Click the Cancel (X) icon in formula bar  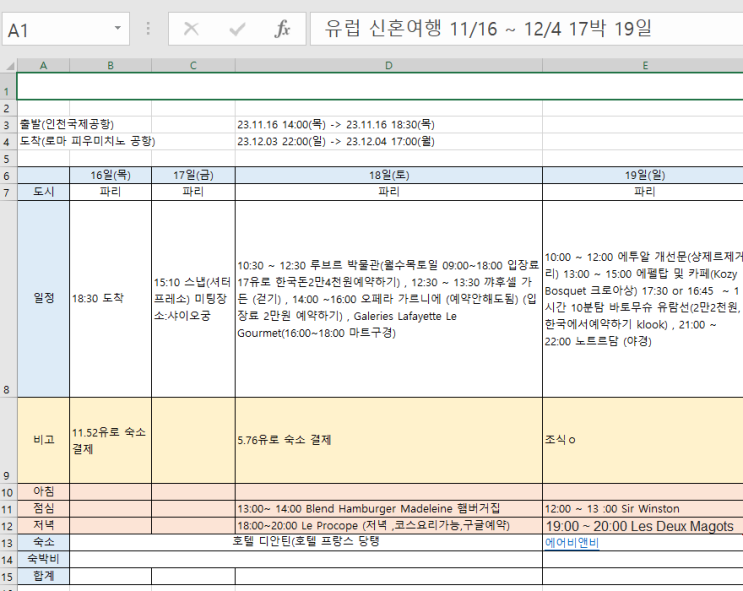pos(191,29)
